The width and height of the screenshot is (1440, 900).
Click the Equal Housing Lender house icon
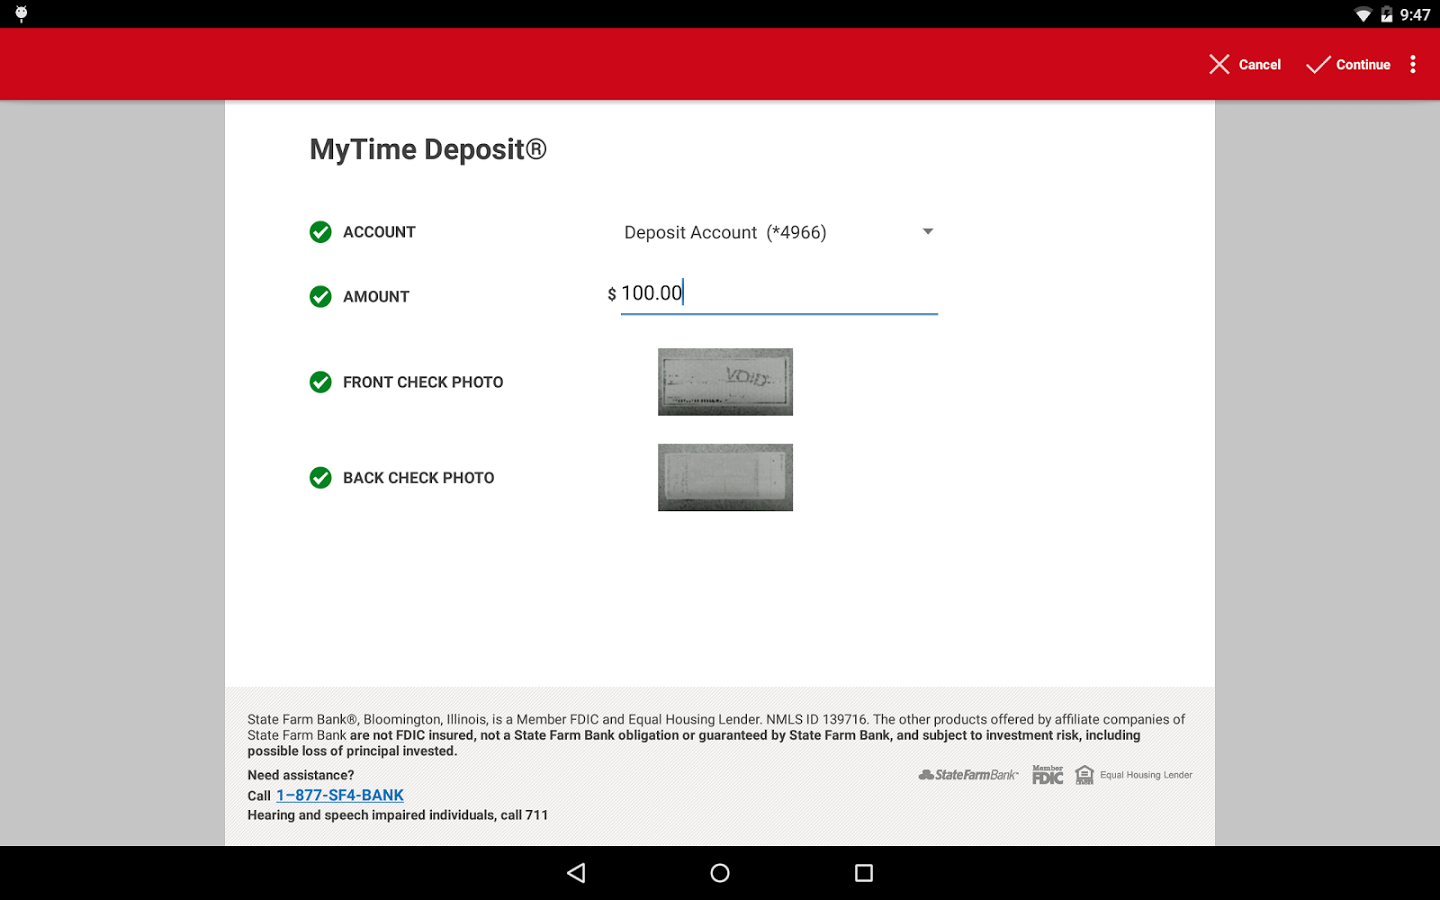click(1085, 774)
